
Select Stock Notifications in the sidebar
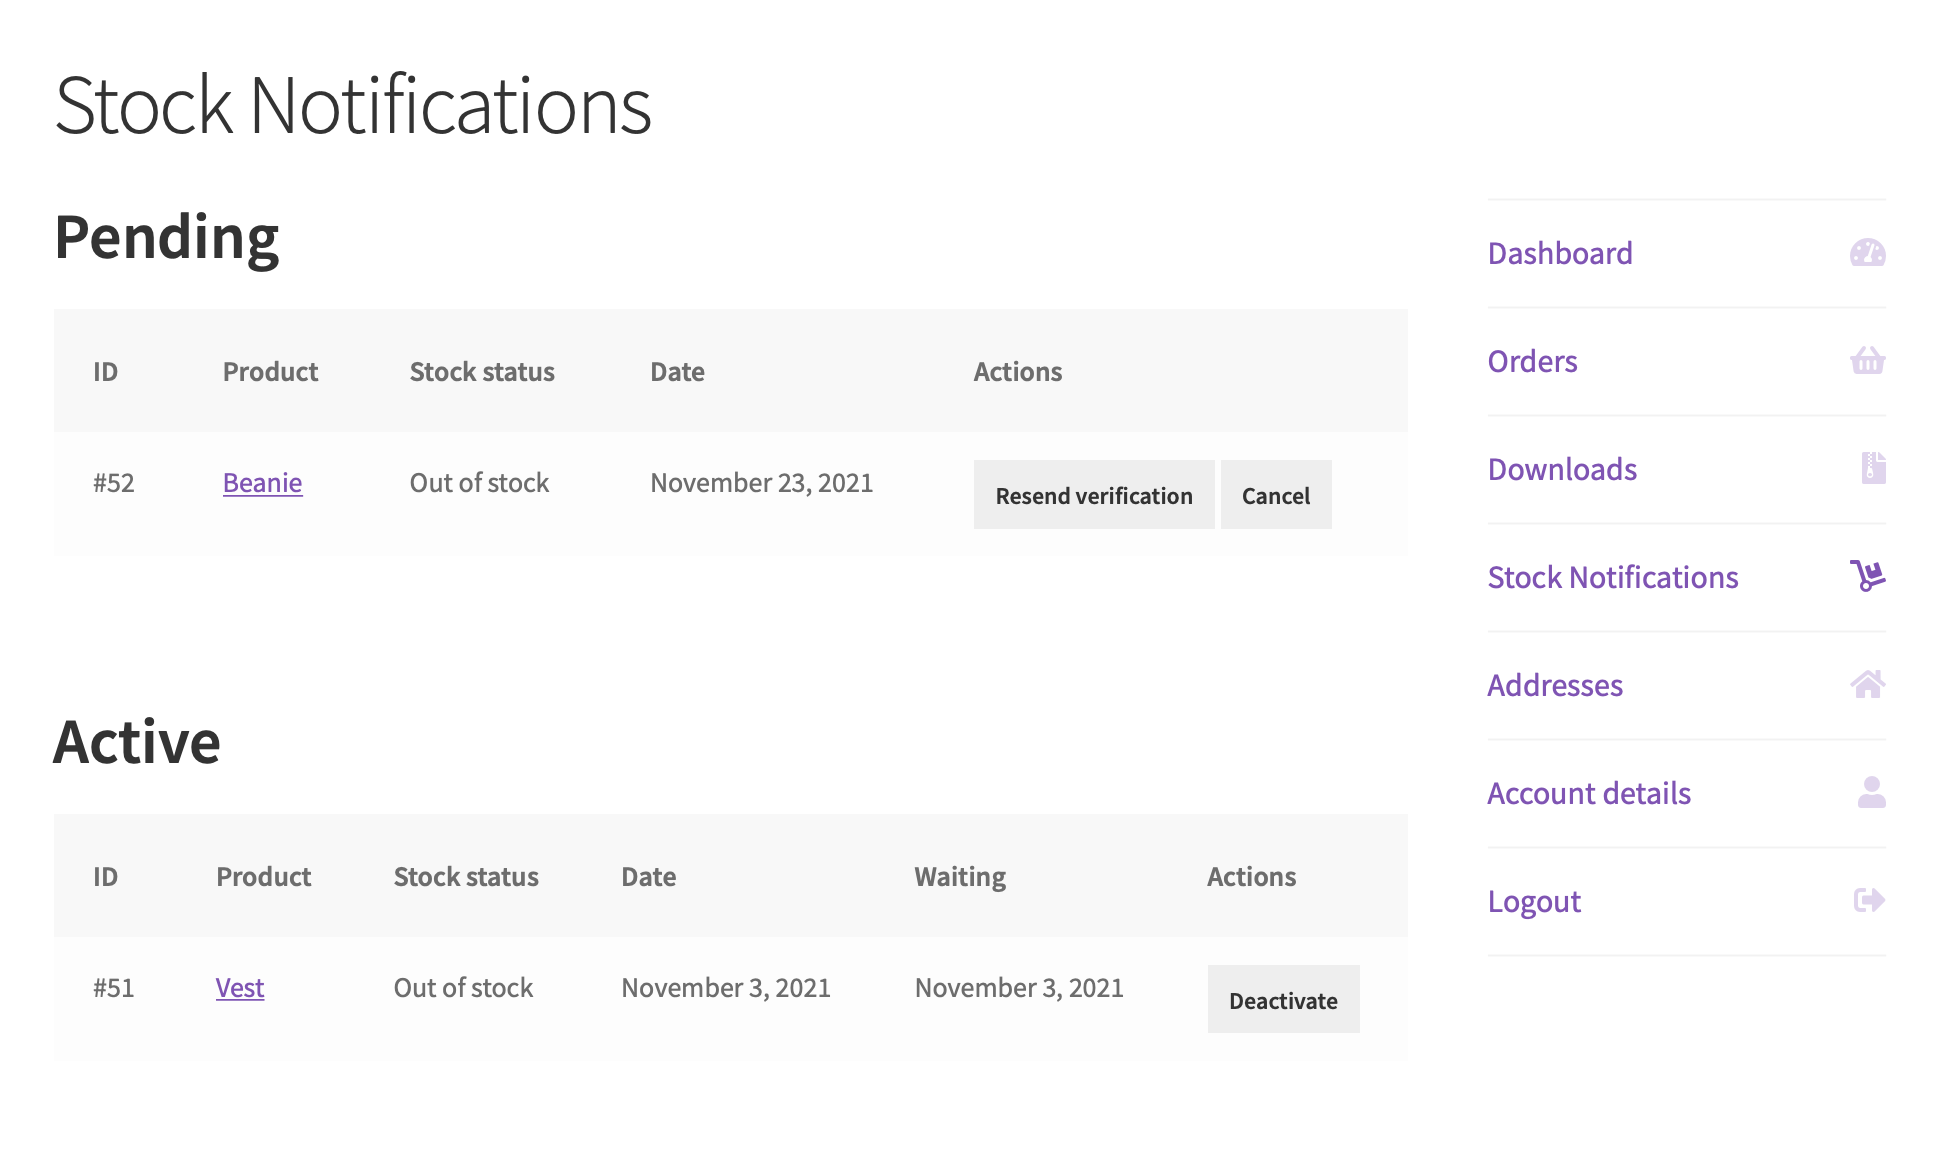click(x=1612, y=577)
